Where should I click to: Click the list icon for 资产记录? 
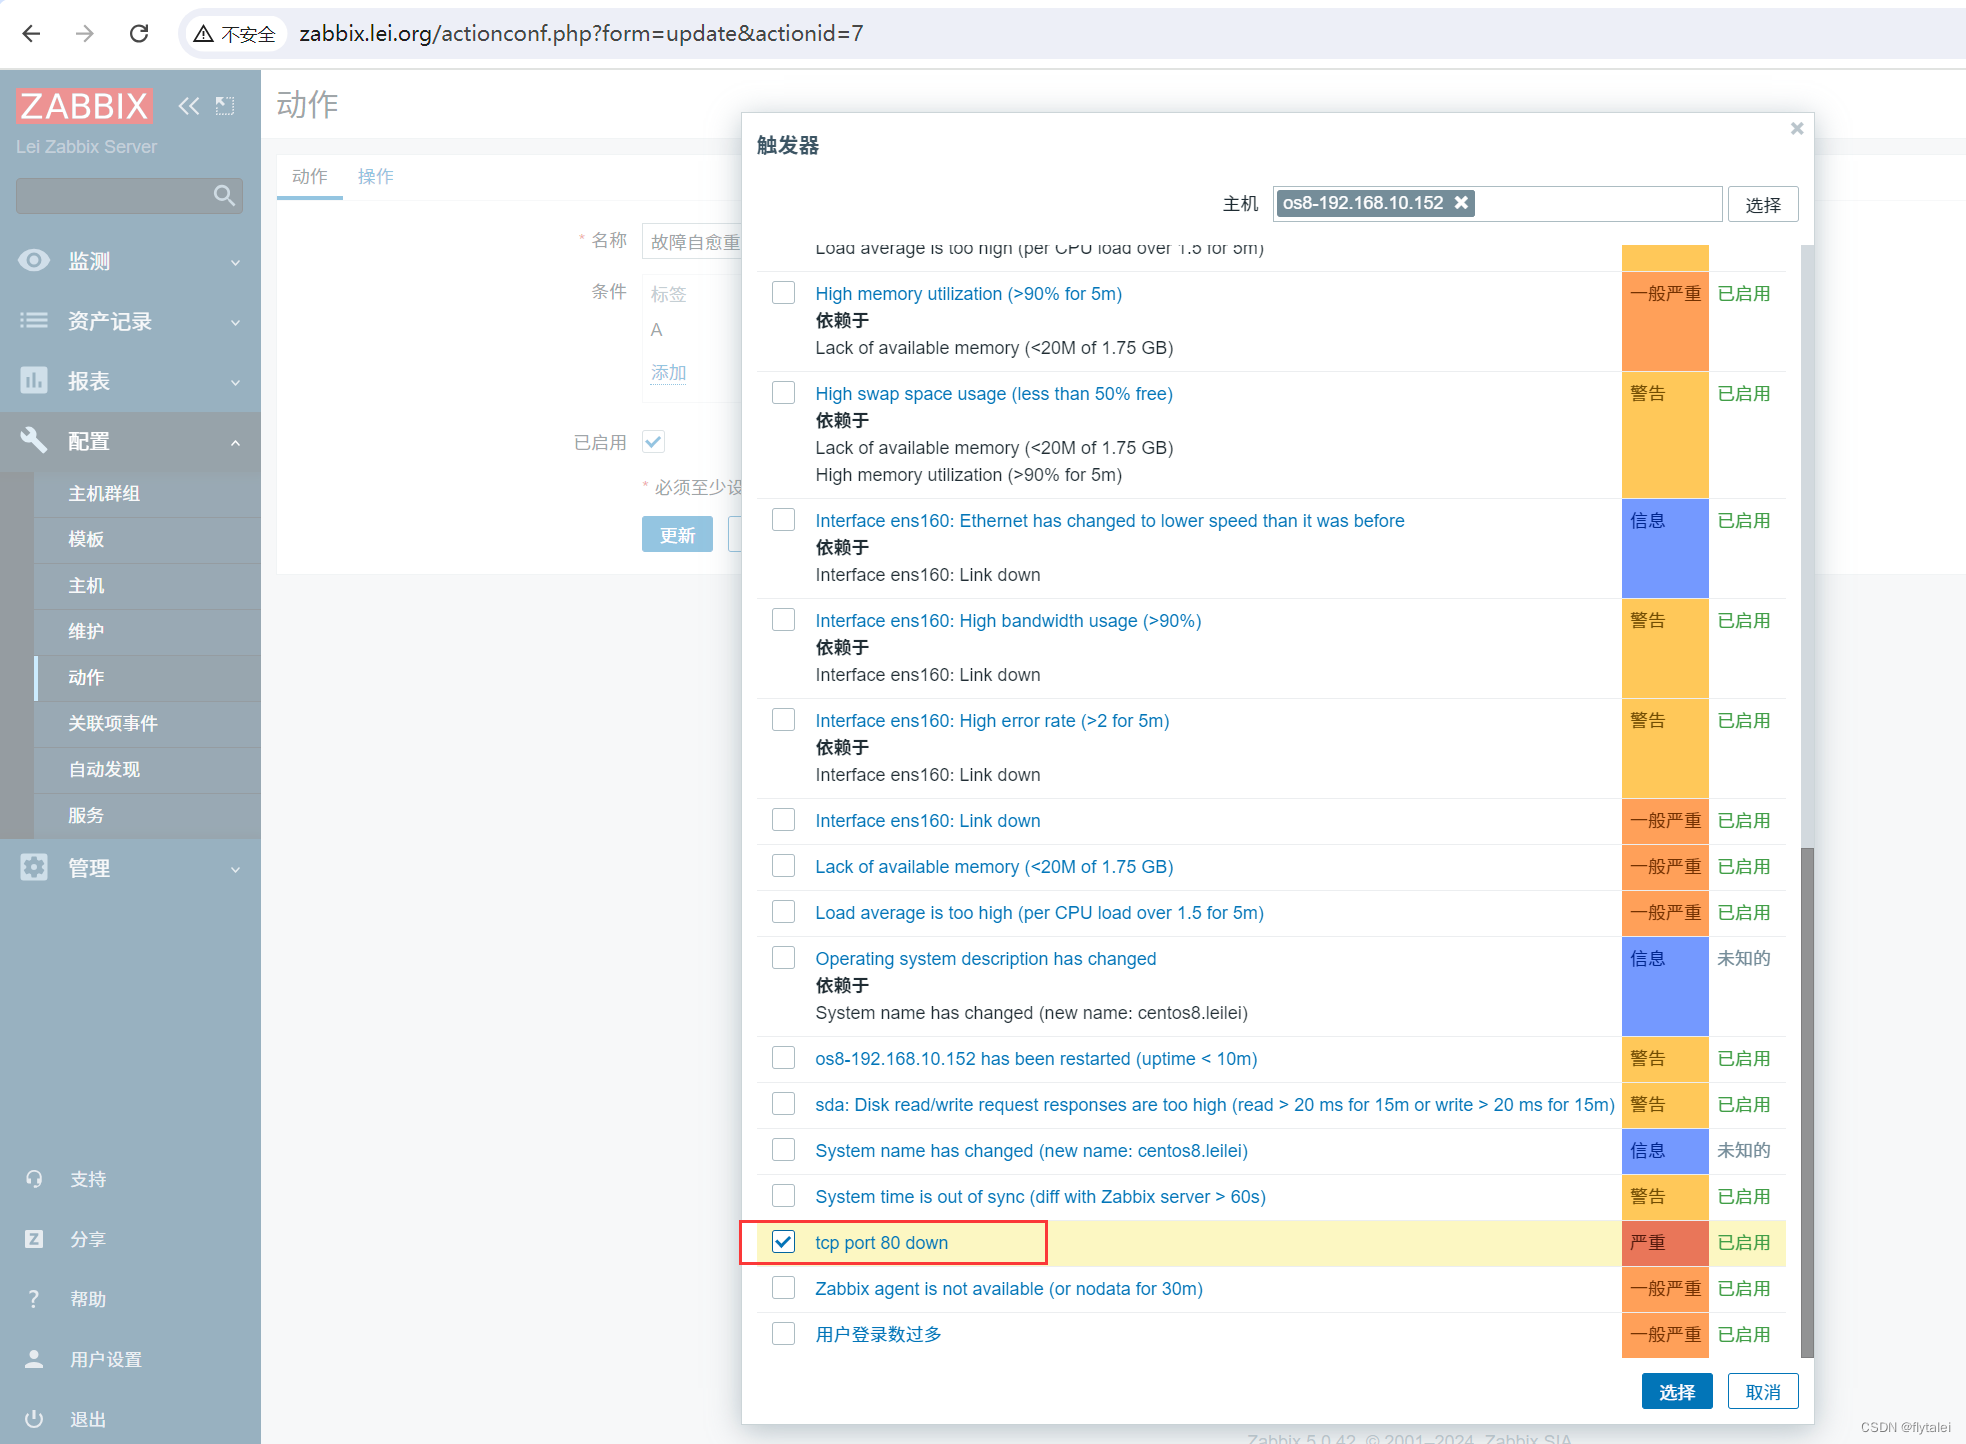[34, 321]
